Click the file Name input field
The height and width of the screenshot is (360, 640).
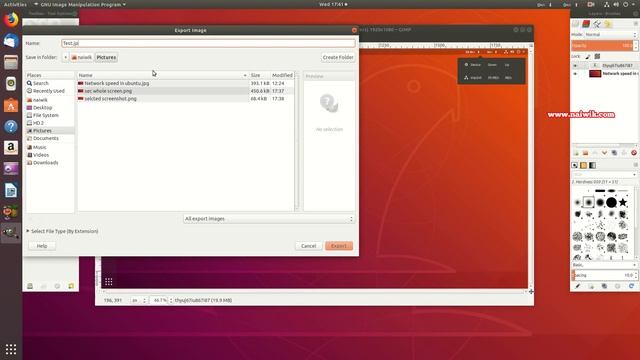click(x=208, y=43)
